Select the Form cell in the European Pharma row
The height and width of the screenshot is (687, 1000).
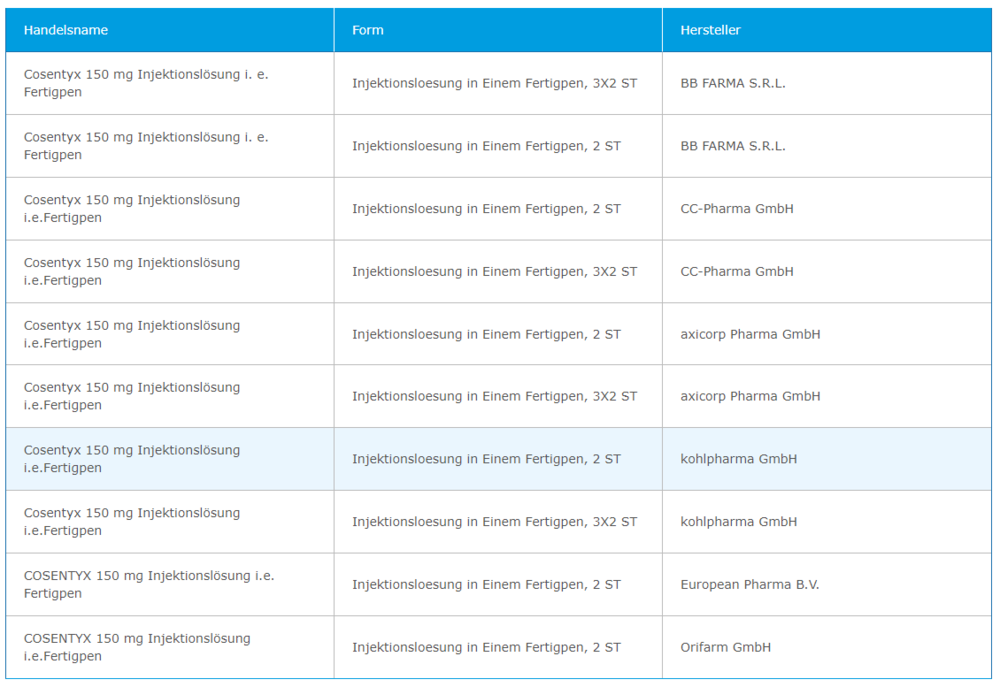[486, 584]
